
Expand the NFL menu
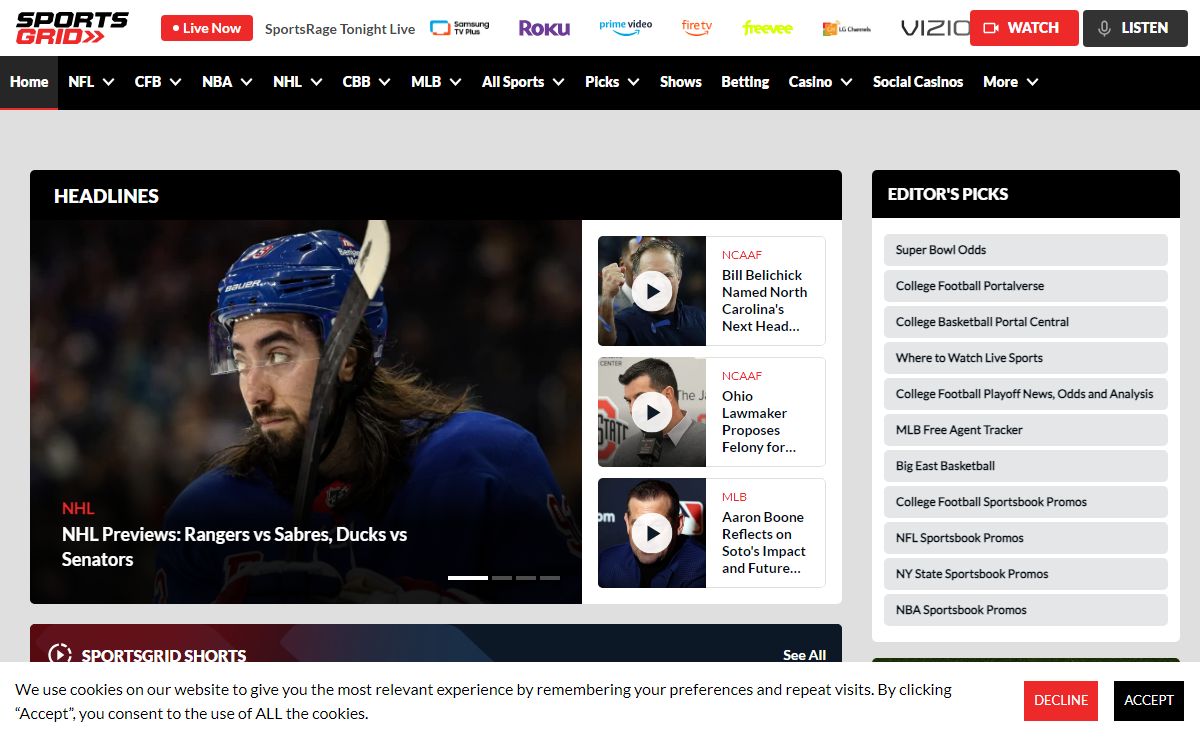[91, 82]
